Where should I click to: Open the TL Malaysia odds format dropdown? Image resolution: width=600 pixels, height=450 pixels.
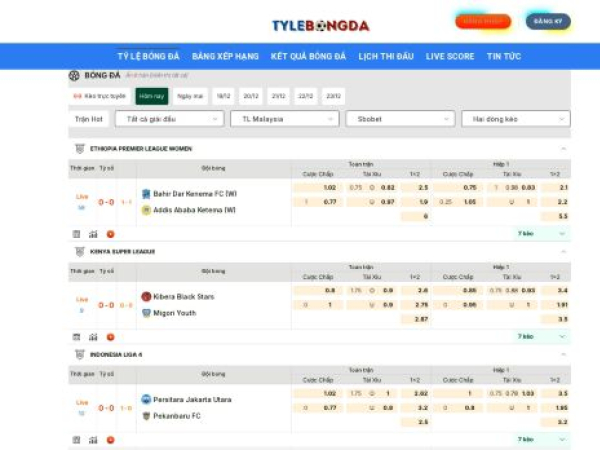[284, 119]
